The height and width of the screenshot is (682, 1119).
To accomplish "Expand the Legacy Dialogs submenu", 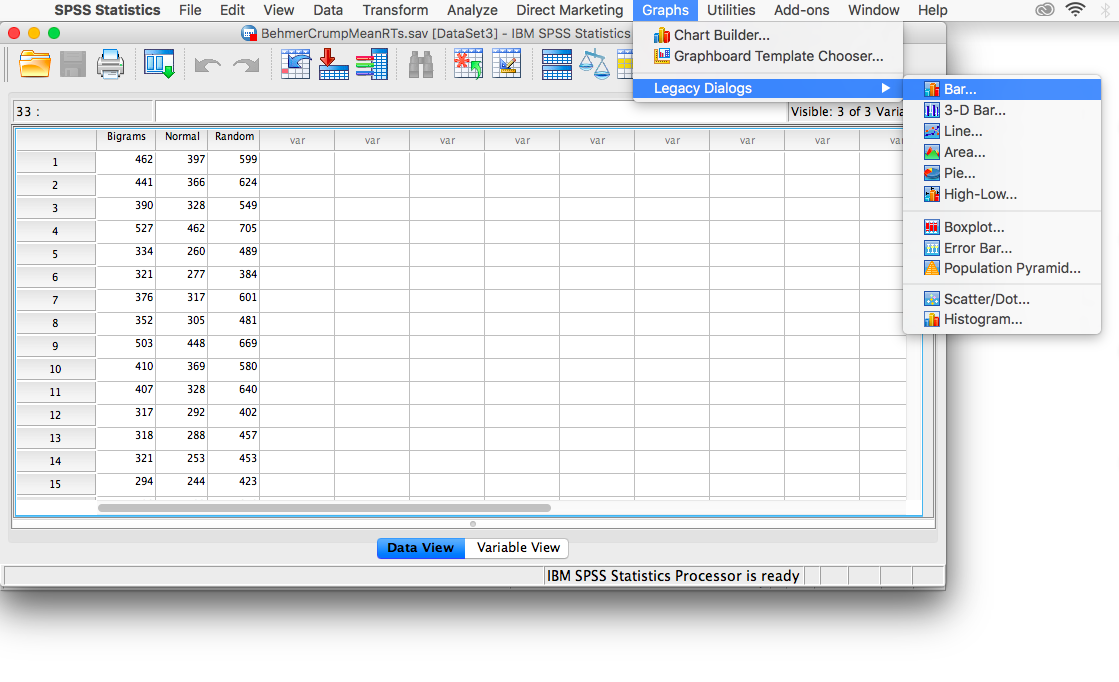I will coord(768,88).
